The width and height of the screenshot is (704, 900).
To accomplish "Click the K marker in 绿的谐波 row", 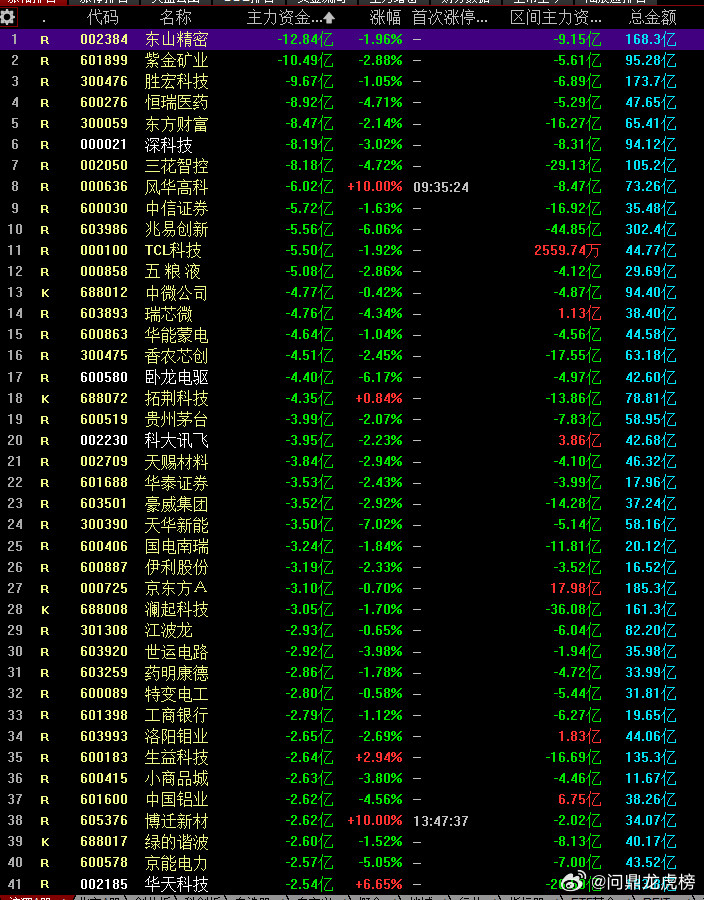I will pos(45,842).
